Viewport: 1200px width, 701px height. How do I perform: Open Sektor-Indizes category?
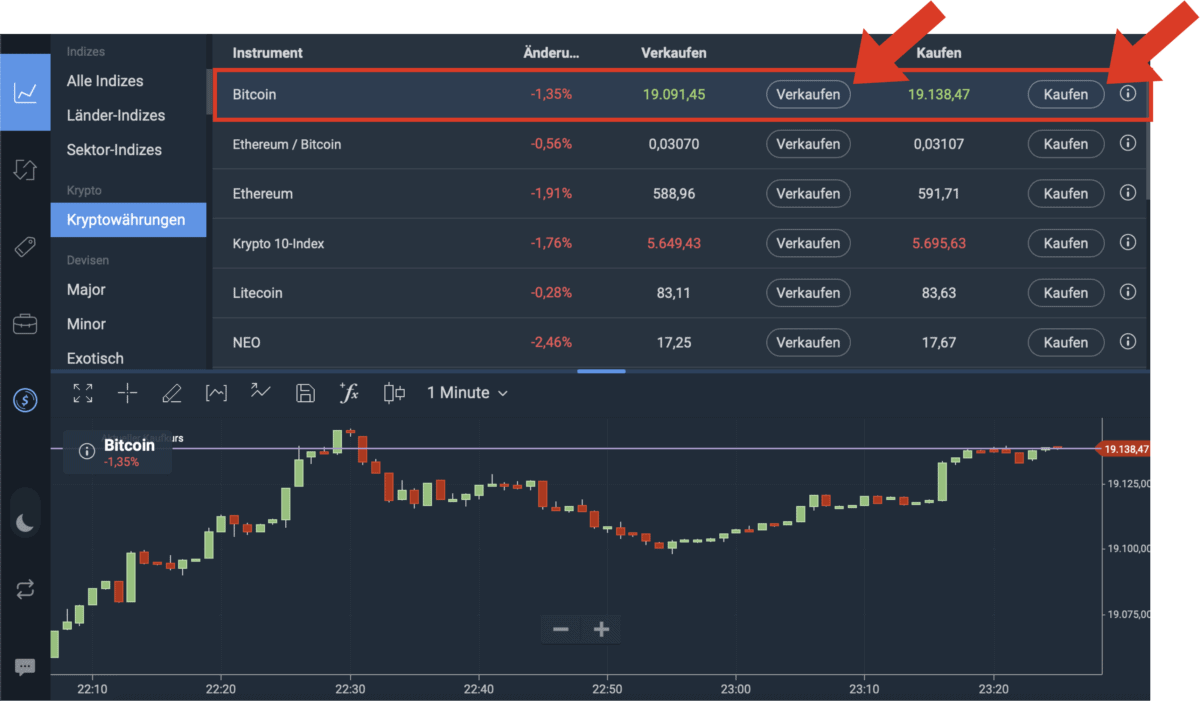(114, 150)
